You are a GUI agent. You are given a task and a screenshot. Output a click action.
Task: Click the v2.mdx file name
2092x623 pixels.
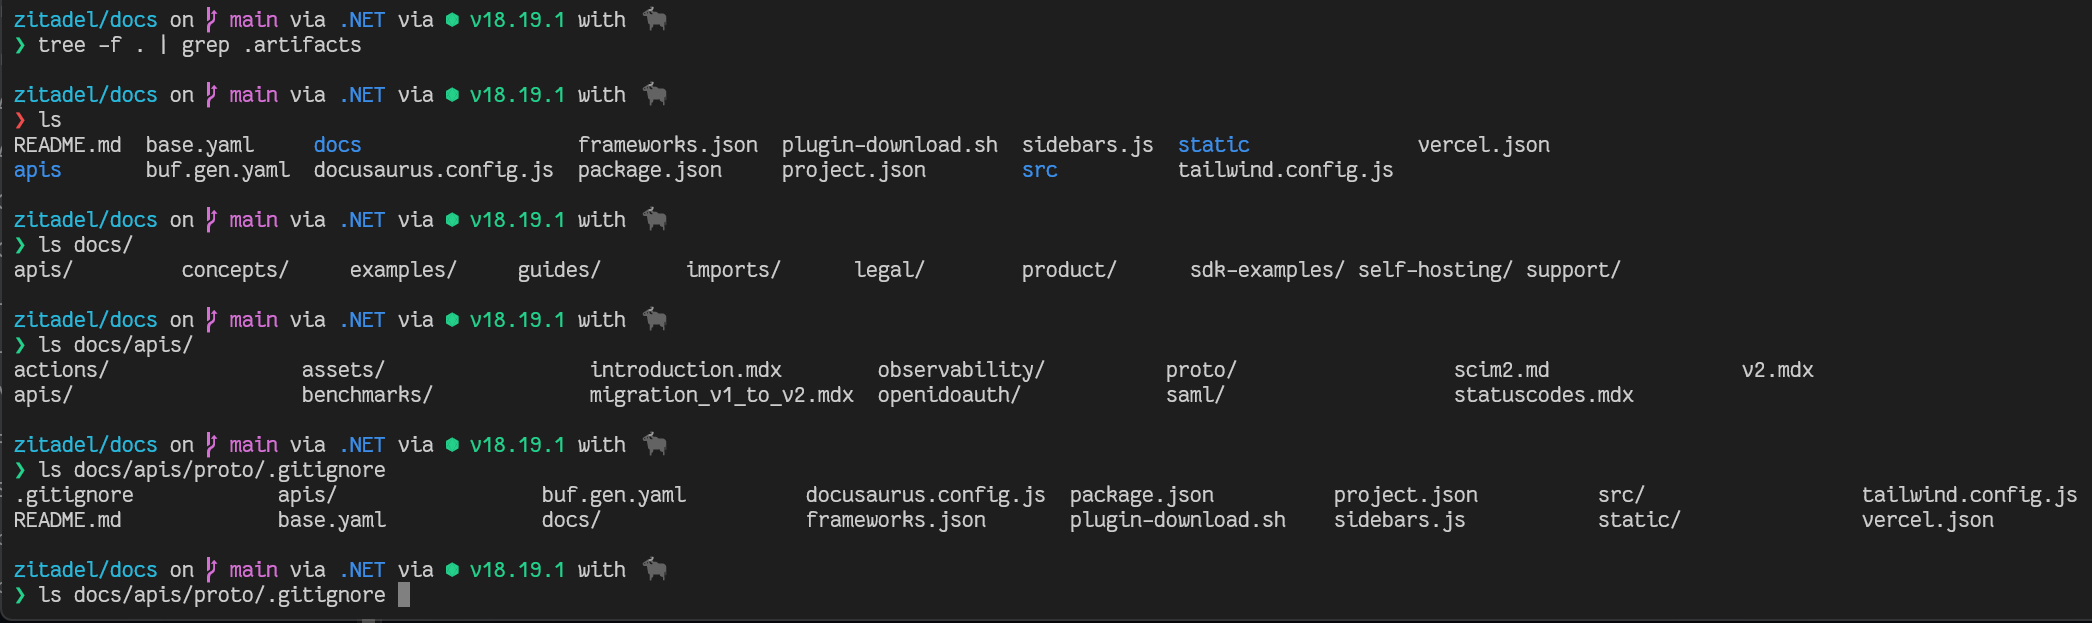[x=1777, y=370]
